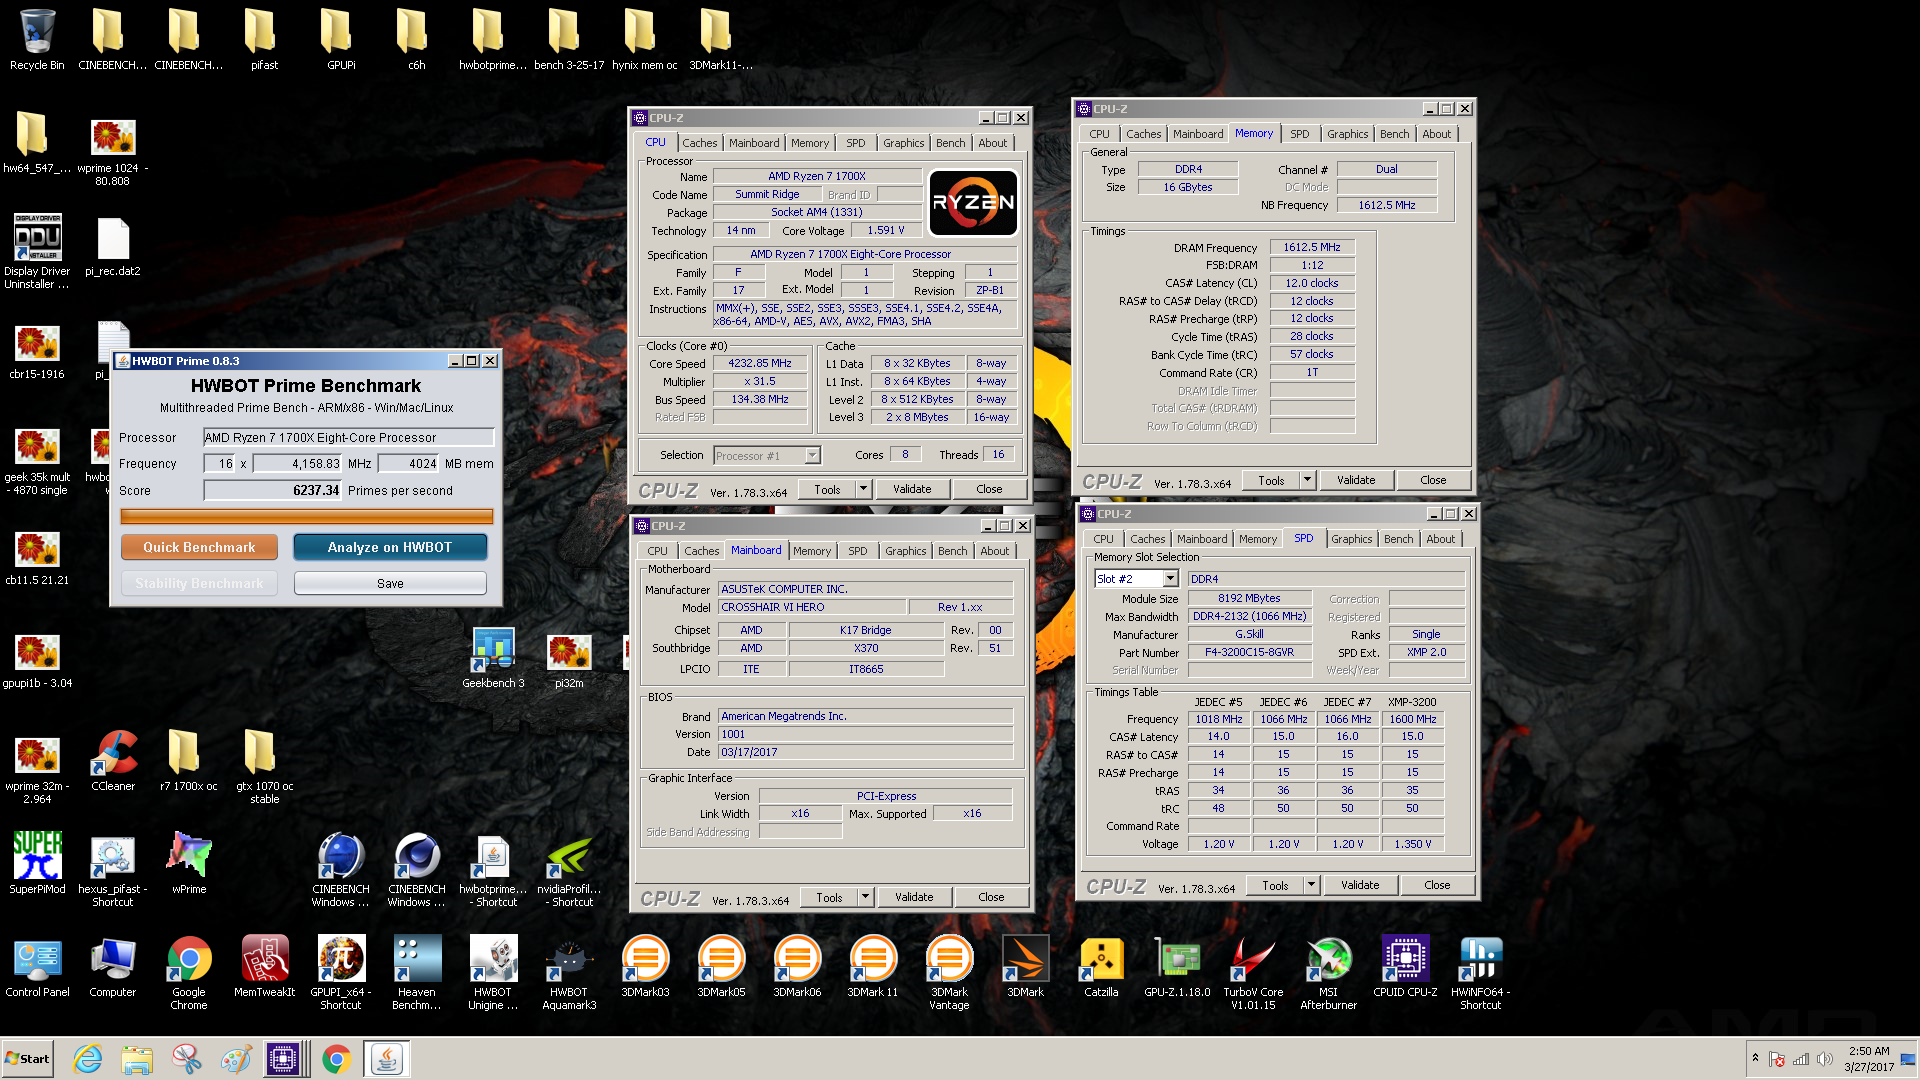1920x1080 pixels.
Task: Launch the pi32m shortcut icon
Action: point(569,658)
